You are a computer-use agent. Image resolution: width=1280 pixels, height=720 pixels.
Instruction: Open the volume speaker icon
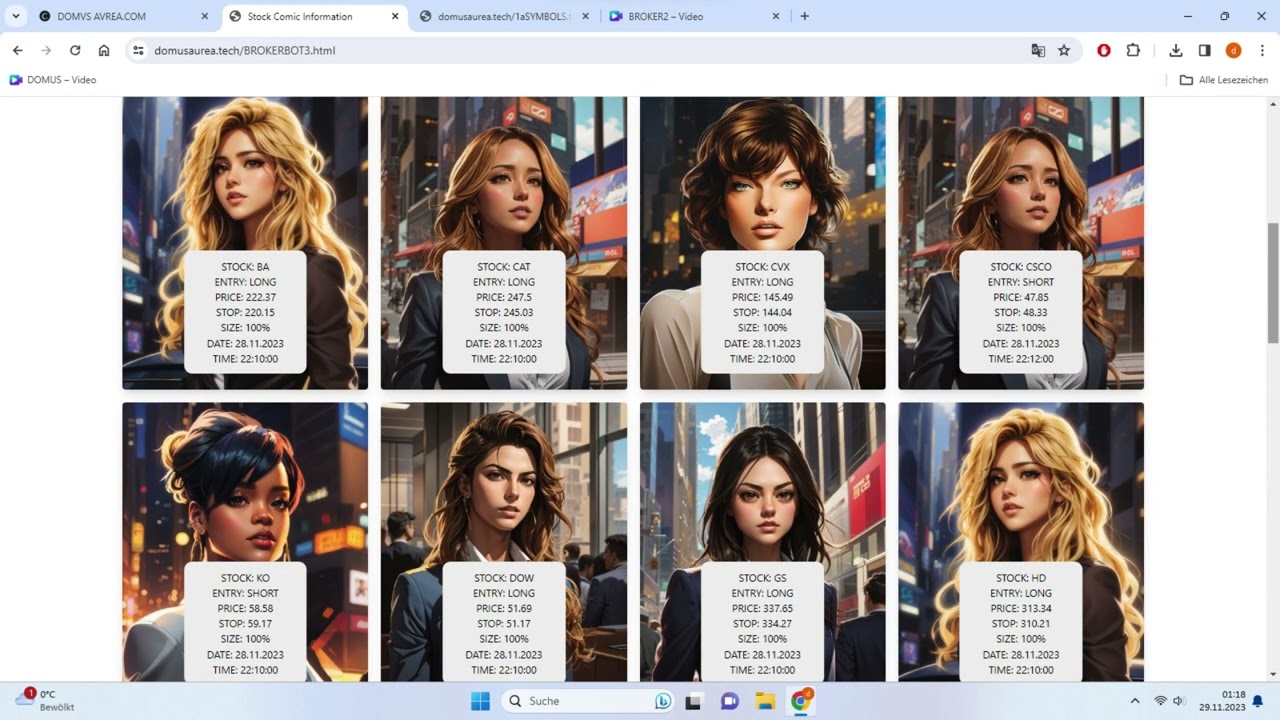[1179, 701]
